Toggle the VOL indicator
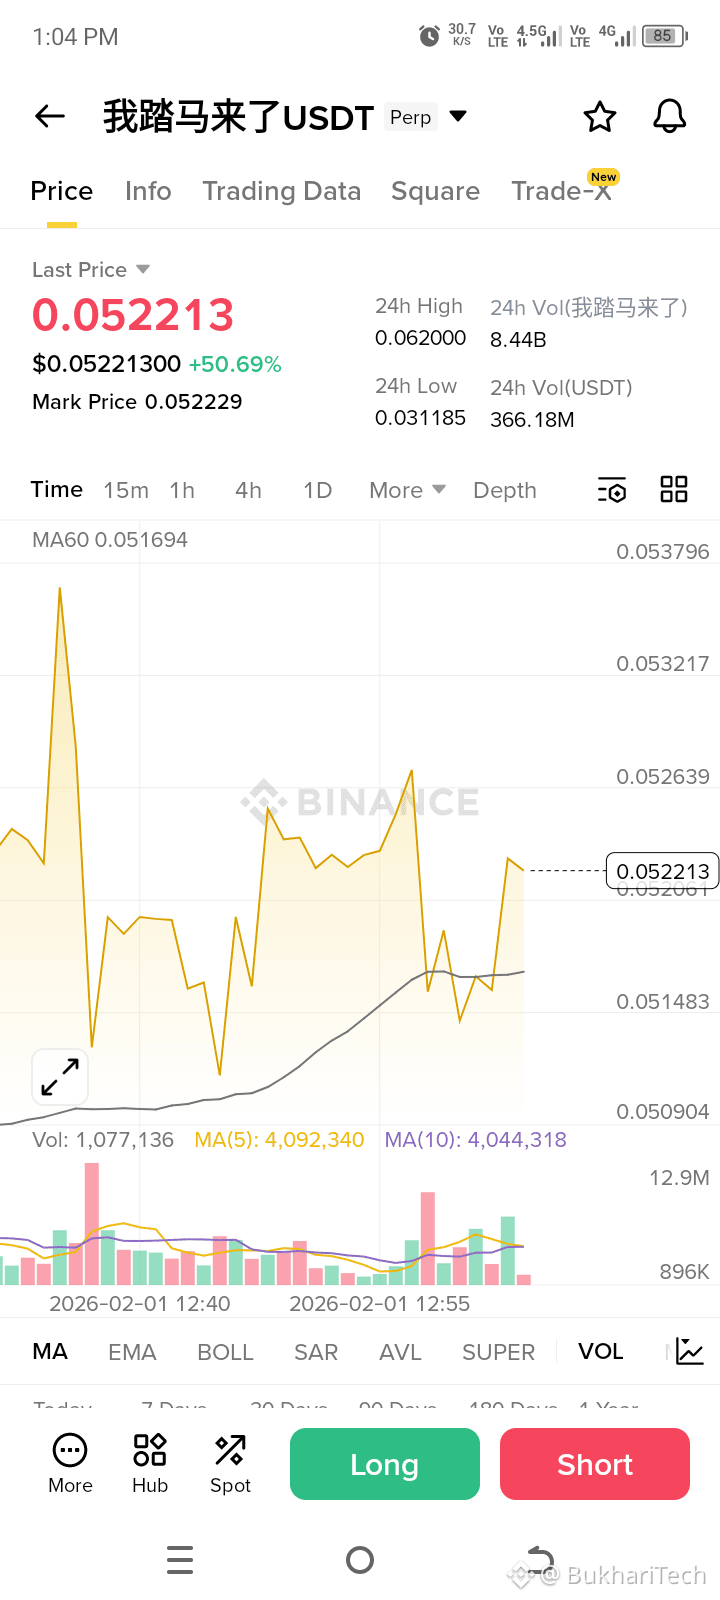Image resolution: width=720 pixels, height=1600 pixels. [x=601, y=1352]
